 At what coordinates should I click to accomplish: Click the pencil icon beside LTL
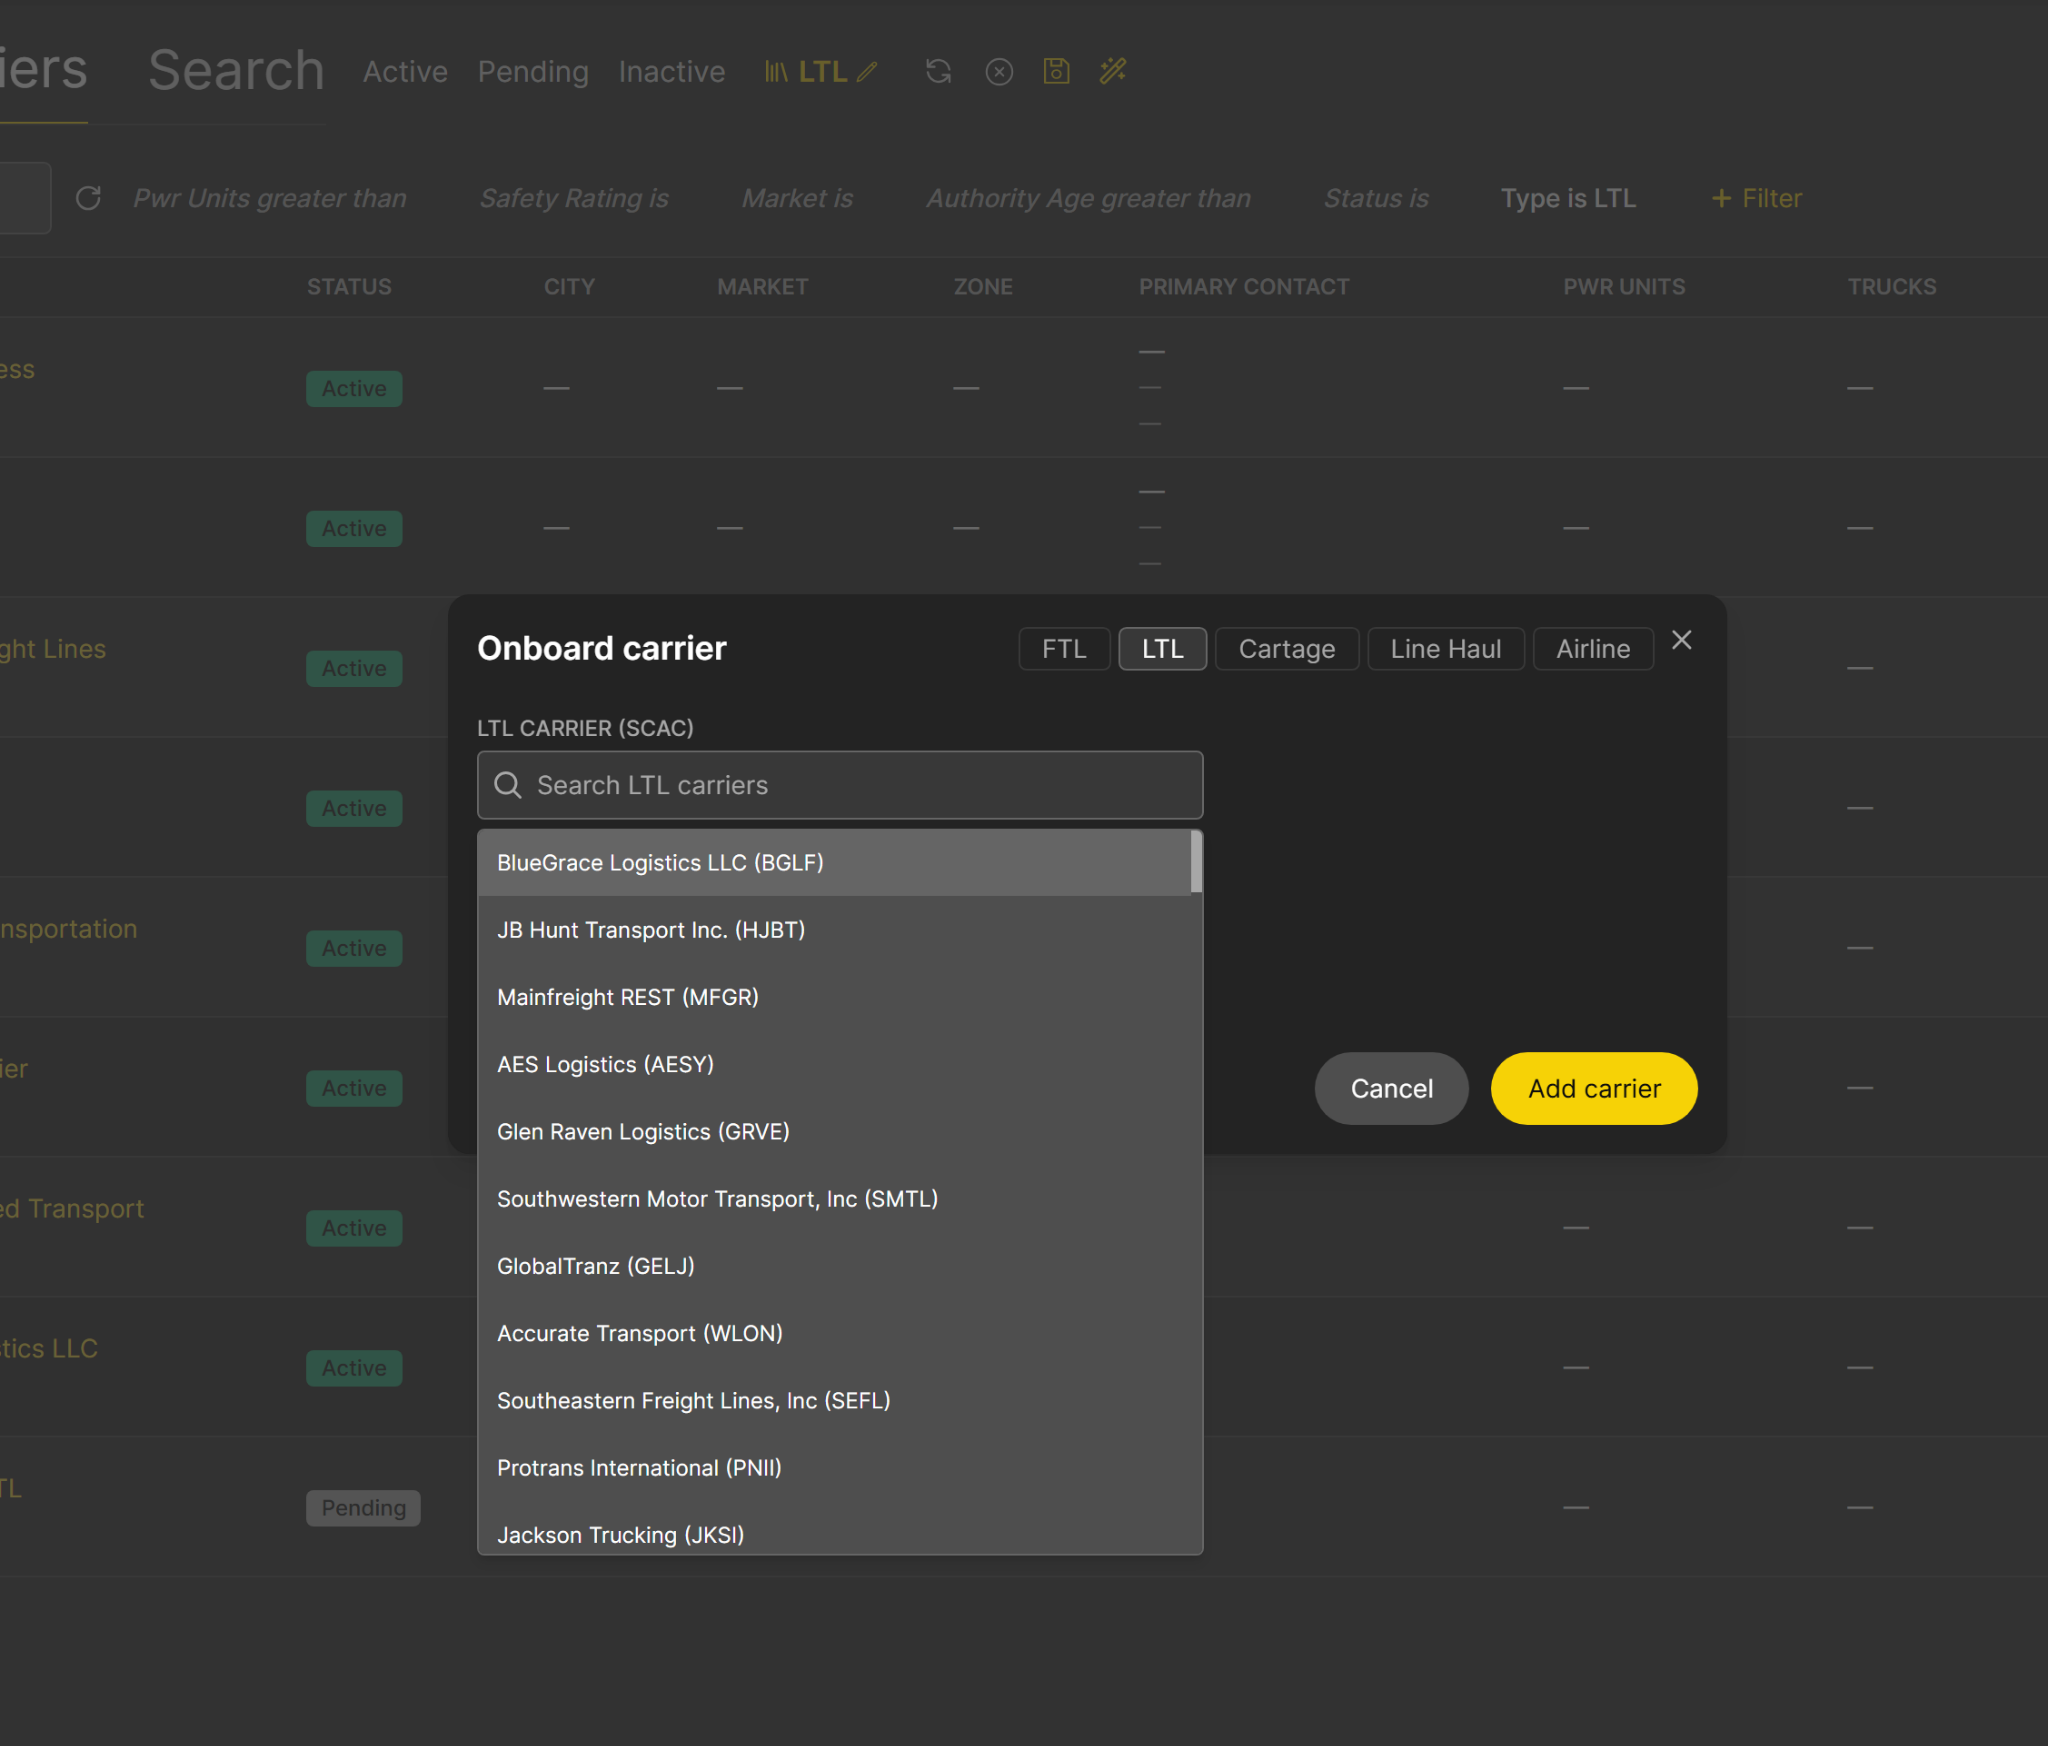[867, 72]
